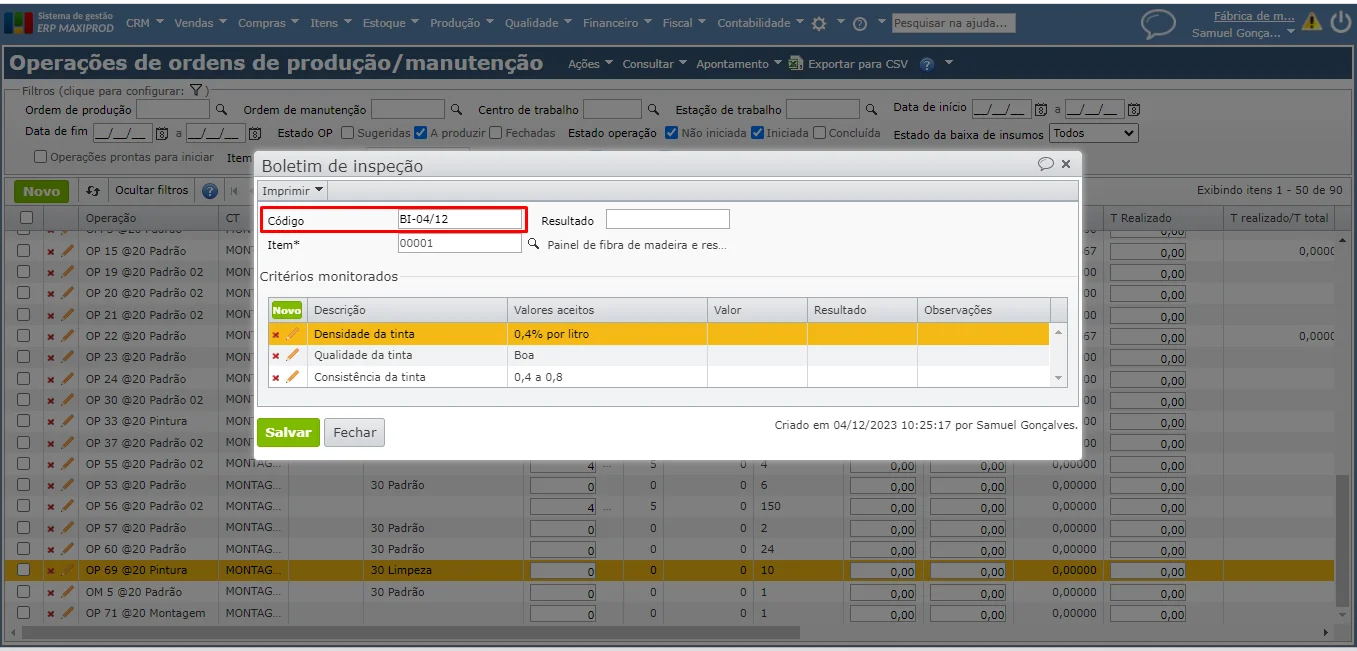Click the Fechar button
Image resolution: width=1357 pixels, height=651 pixels.
(x=354, y=432)
